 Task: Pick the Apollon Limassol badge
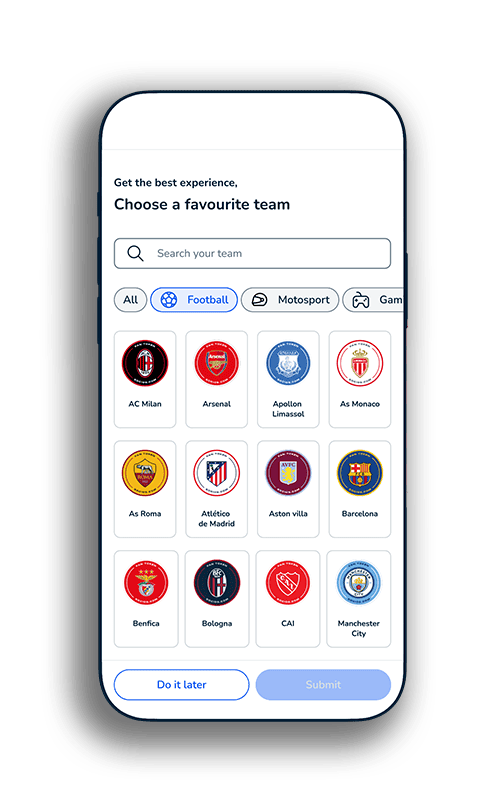point(288,363)
